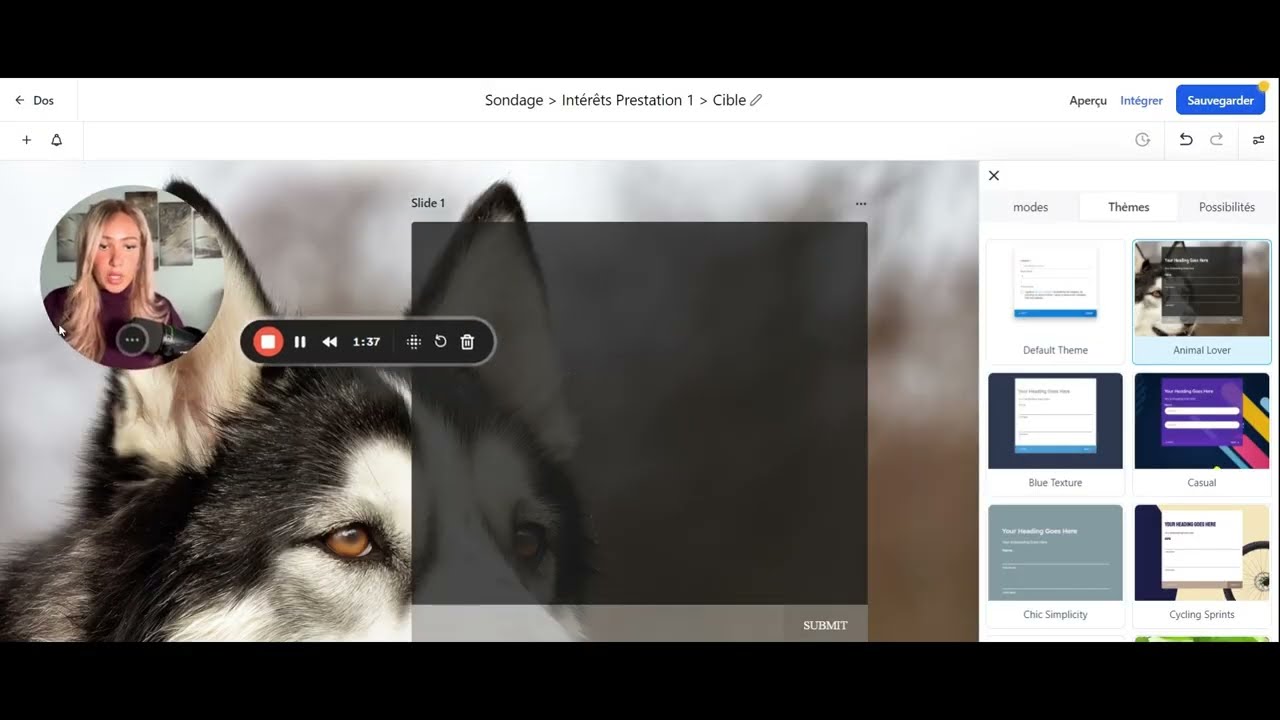Click the Slide 1 label

(428, 203)
